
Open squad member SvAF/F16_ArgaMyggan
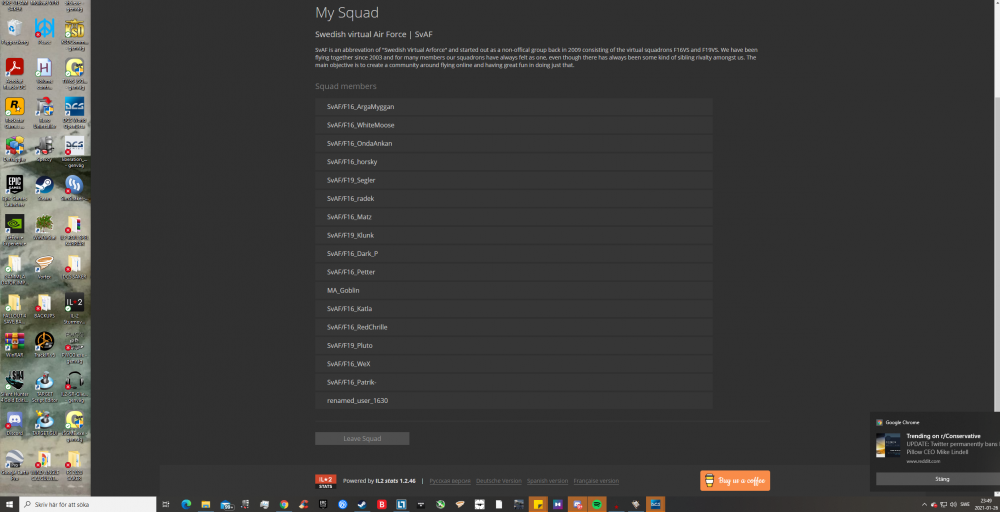coord(513,106)
